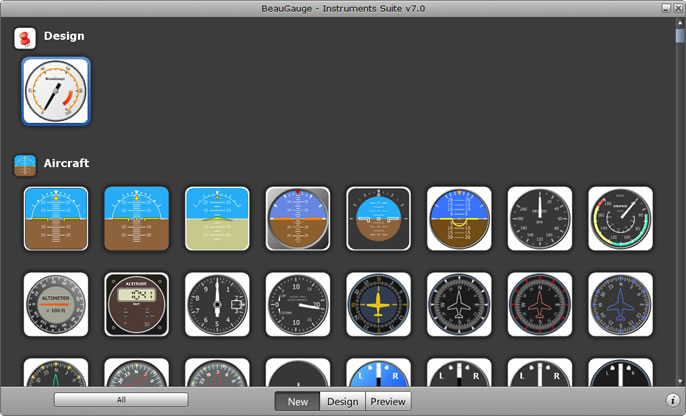Click the vertical scrollbar thumb
The height and width of the screenshot is (416, 686).
click(680, 35)
